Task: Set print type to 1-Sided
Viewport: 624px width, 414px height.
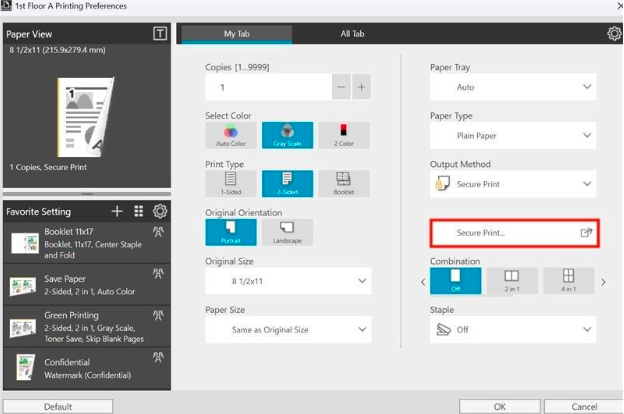Action: tap(231, 184)
